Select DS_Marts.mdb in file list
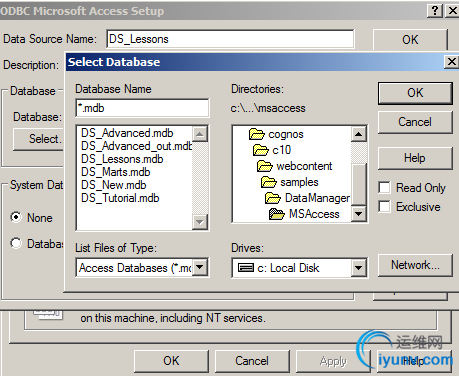The height and width of the screenshot is (376, 459). pos(116,172)
